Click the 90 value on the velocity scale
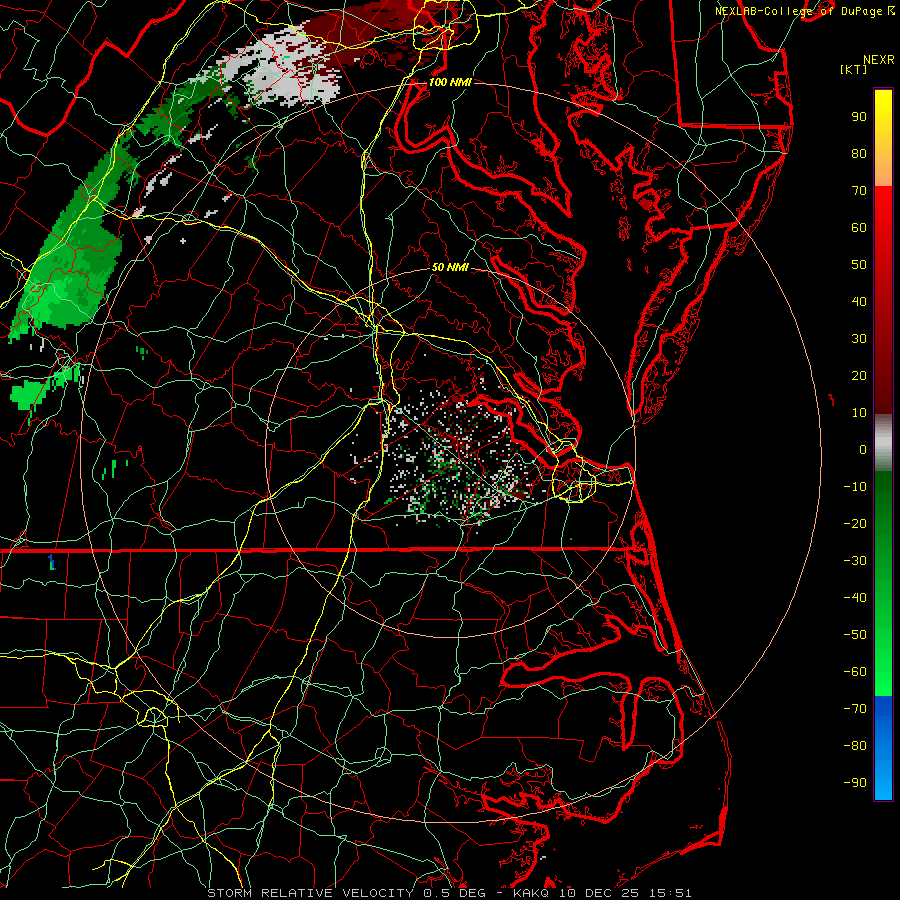900x900 pixels. pos(859,117)
